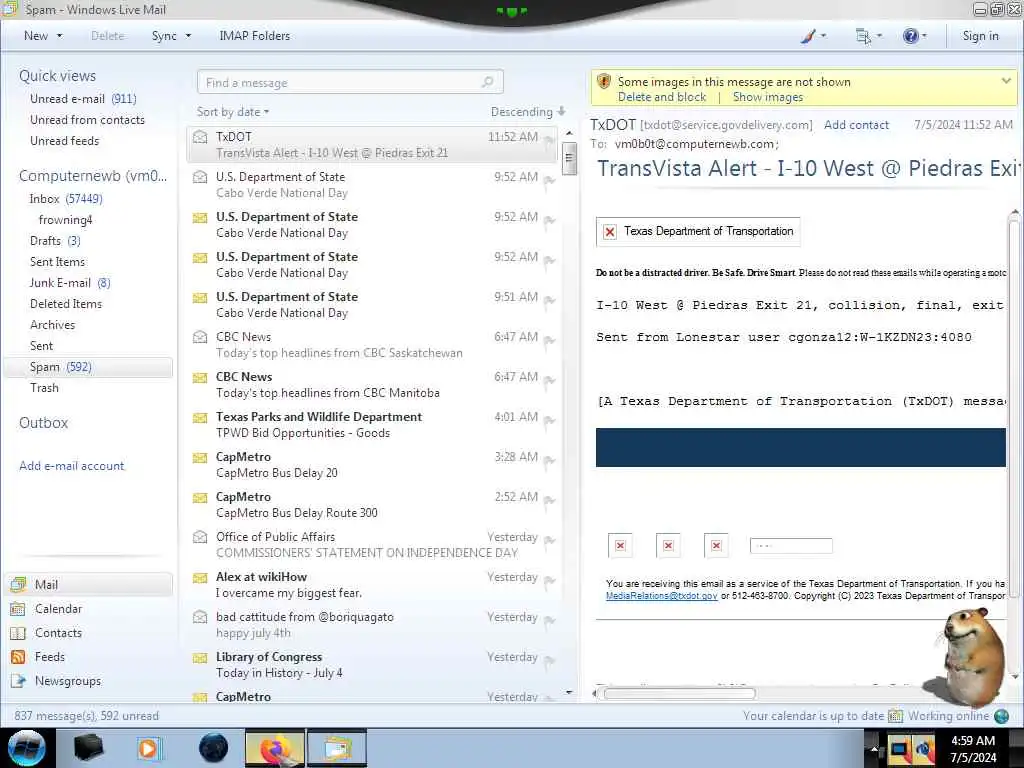
Task: Flag the Alex at wikiHow message
Action: click(549, 581)
